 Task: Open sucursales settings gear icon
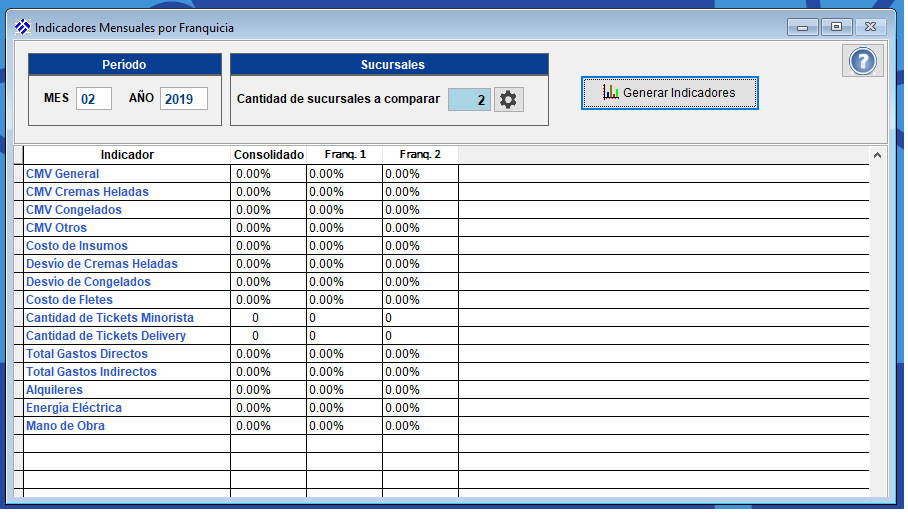509,100
